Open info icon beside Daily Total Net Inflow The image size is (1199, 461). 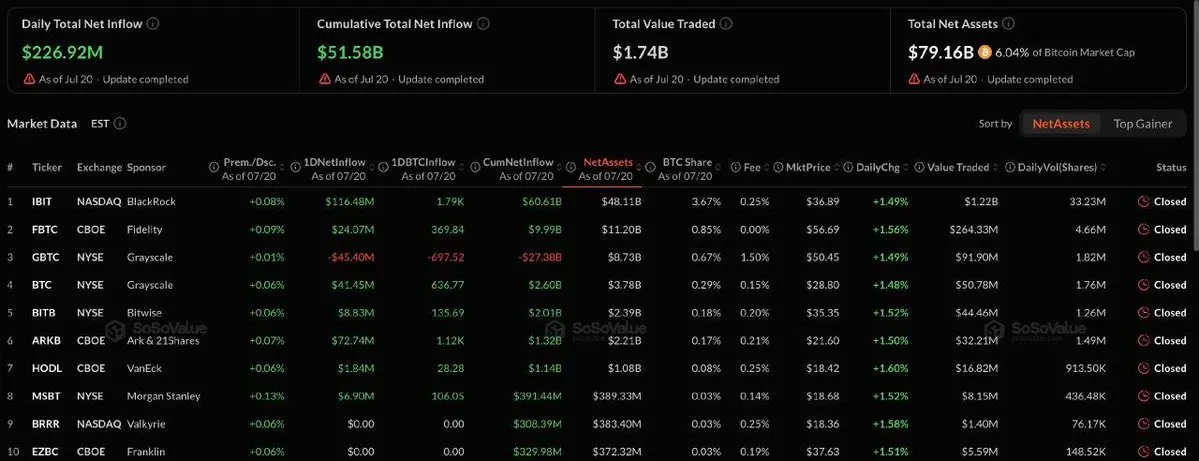[153, 24]
